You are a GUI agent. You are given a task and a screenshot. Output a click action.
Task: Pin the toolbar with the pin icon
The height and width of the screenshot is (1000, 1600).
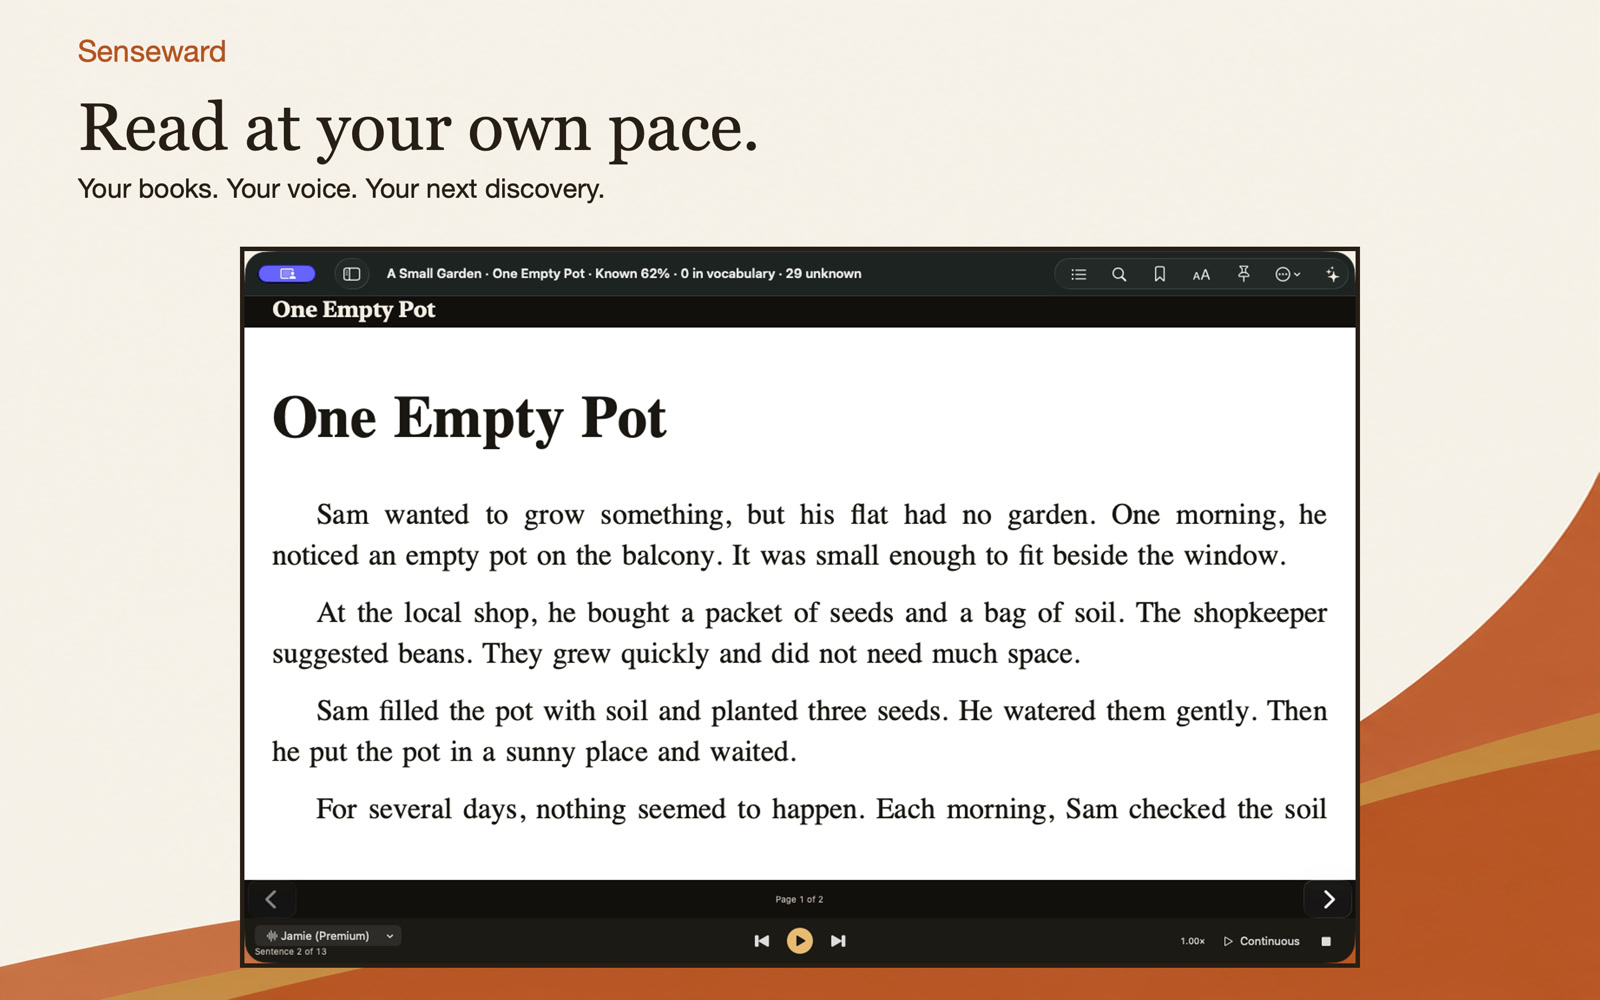pos(1243,274)
